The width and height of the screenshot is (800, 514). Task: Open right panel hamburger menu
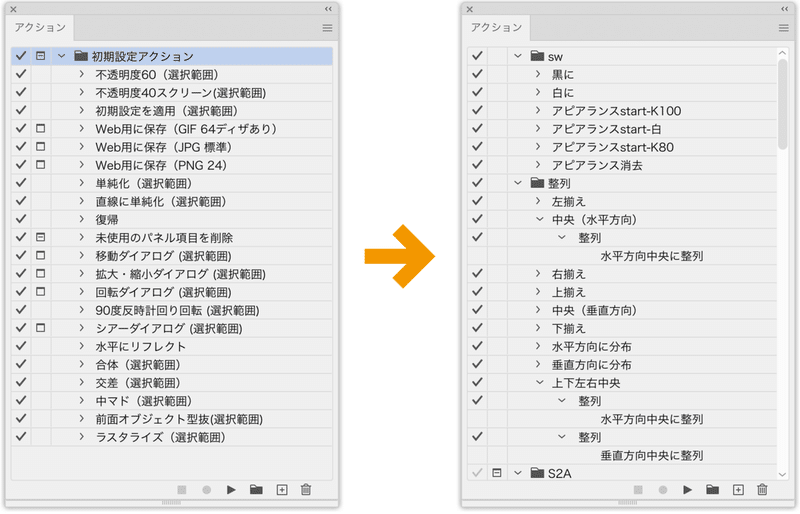(x=784, y=28)
